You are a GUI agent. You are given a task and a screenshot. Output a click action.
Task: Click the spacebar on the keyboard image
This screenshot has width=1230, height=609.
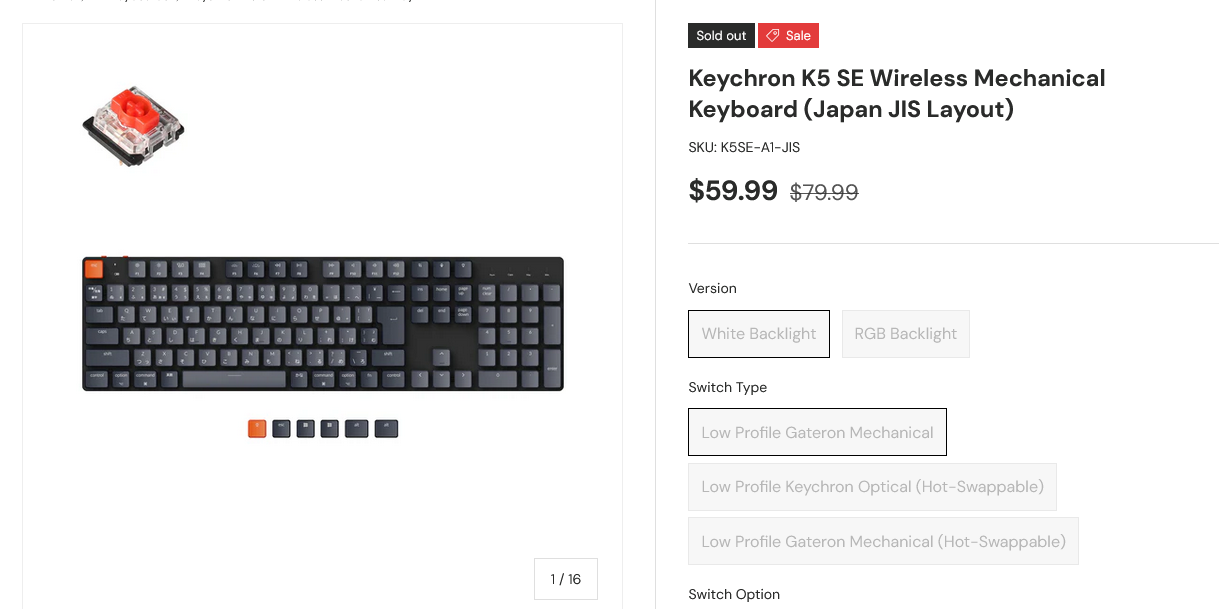coord(236,377)
